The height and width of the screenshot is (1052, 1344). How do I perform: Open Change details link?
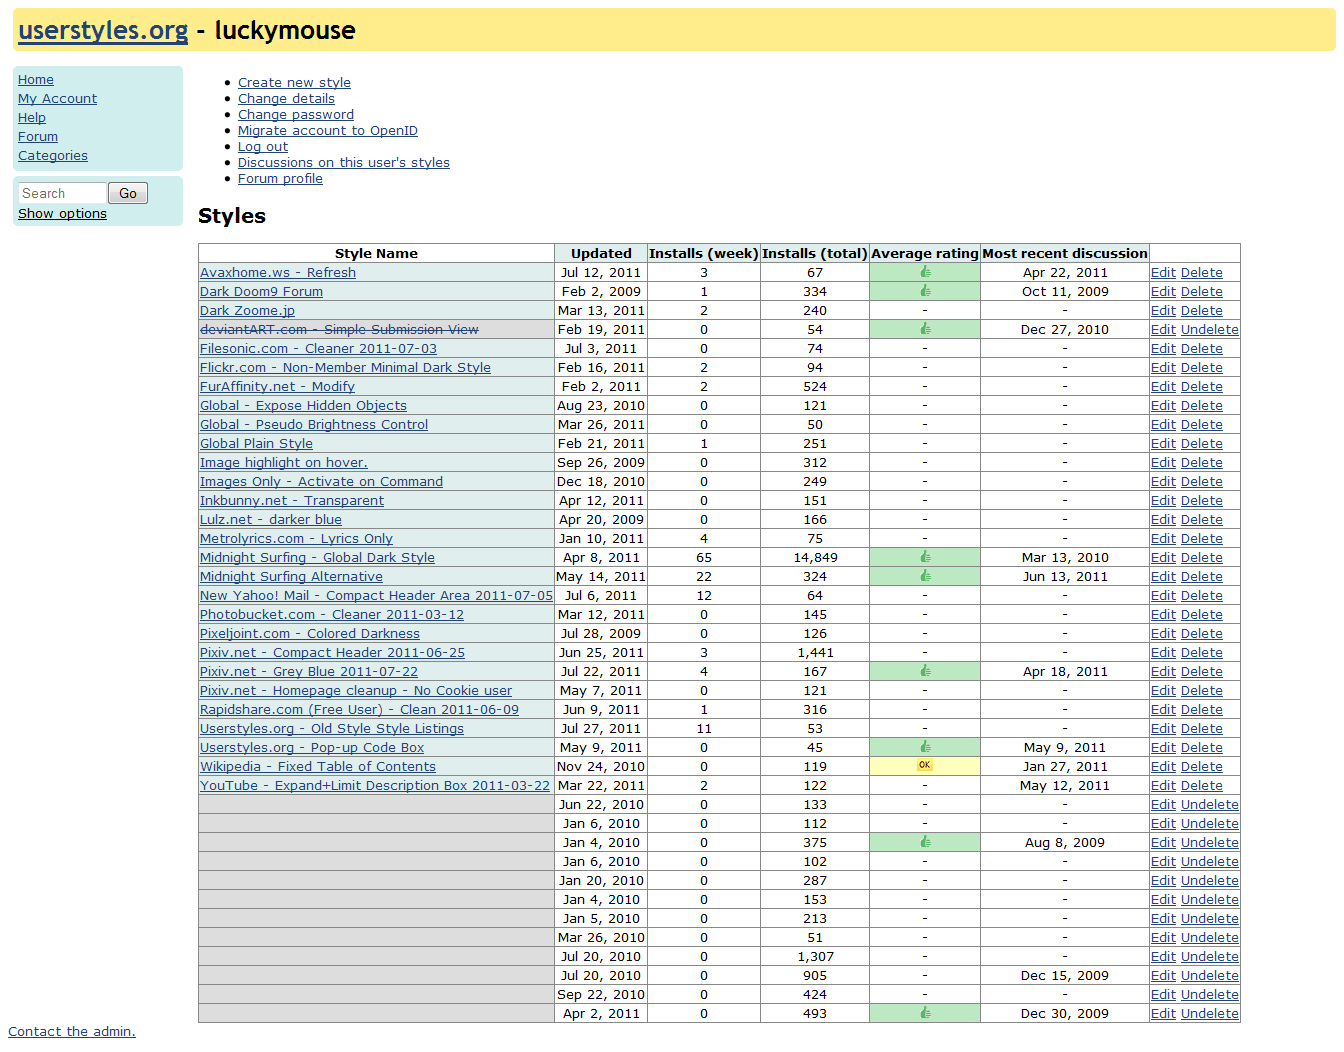click(x=286, y=99)
